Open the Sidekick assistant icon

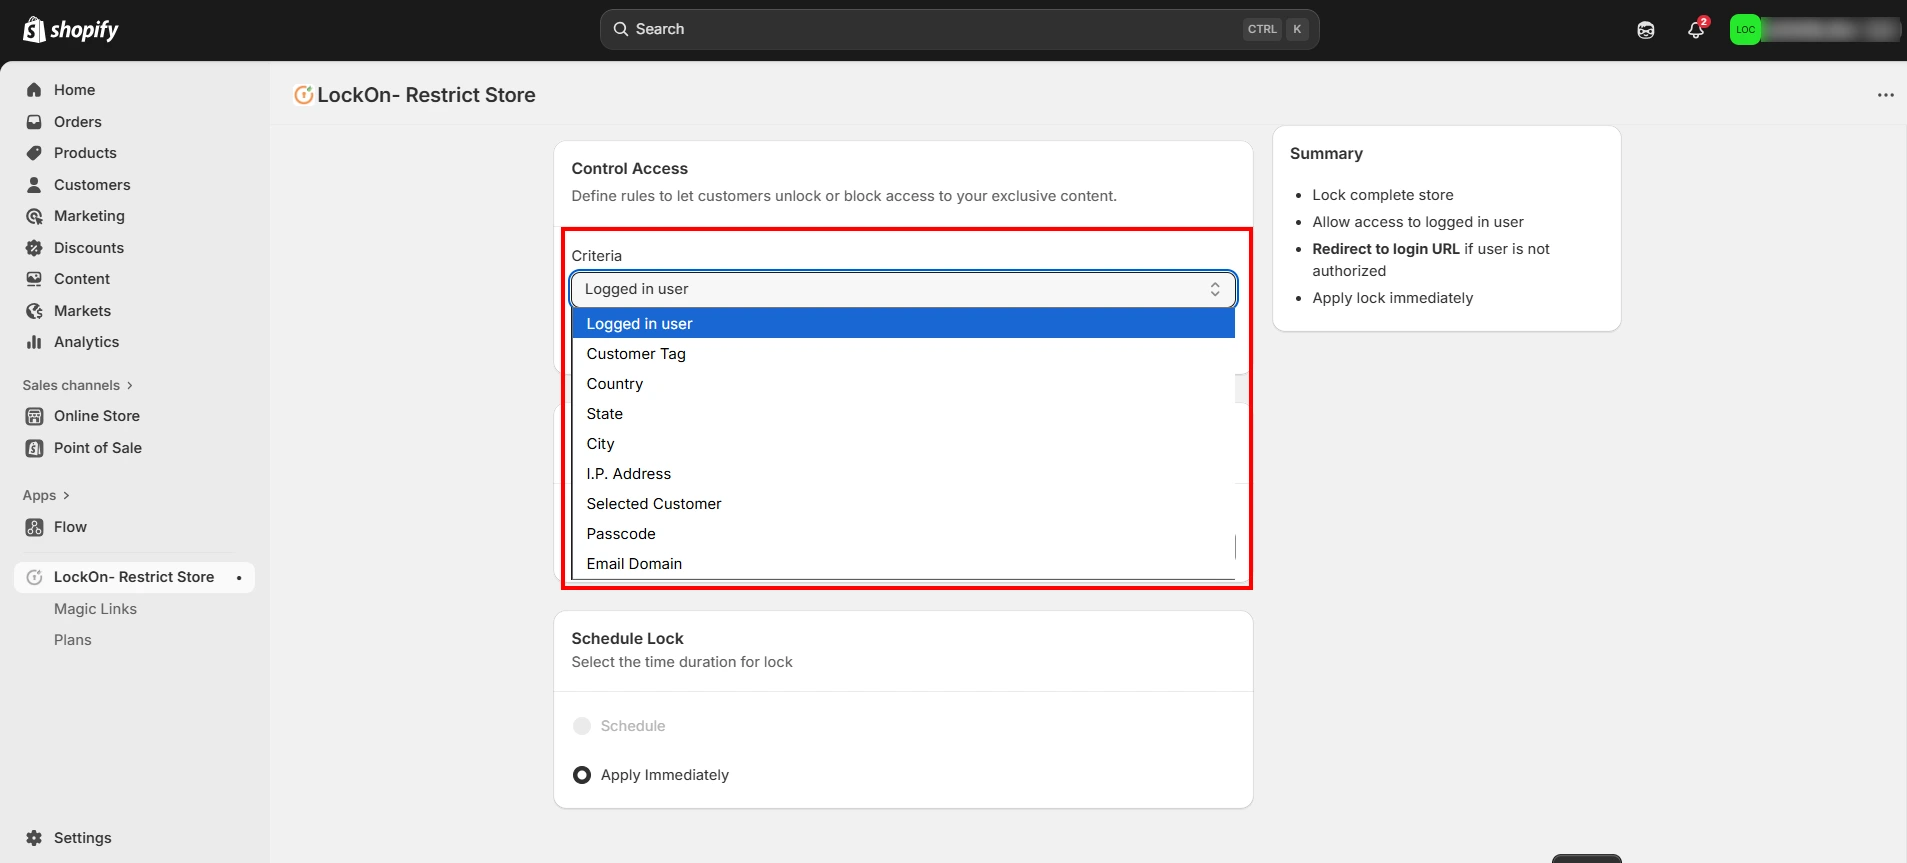pos(1645,30)
